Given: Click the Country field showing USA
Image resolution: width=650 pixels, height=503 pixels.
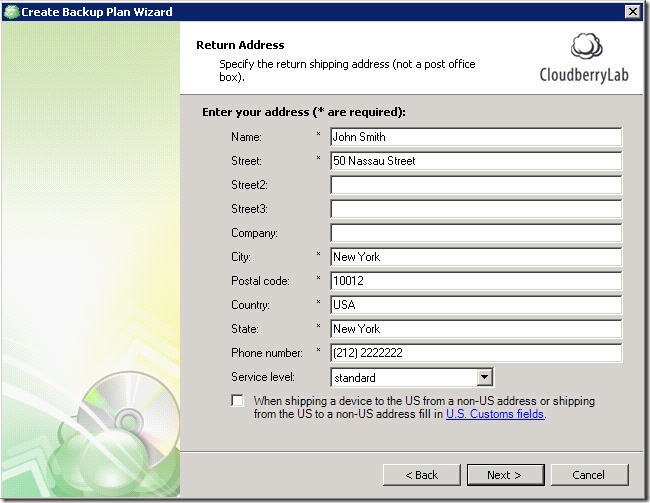Looking at the screenshot, I should [x=476, y=305].
